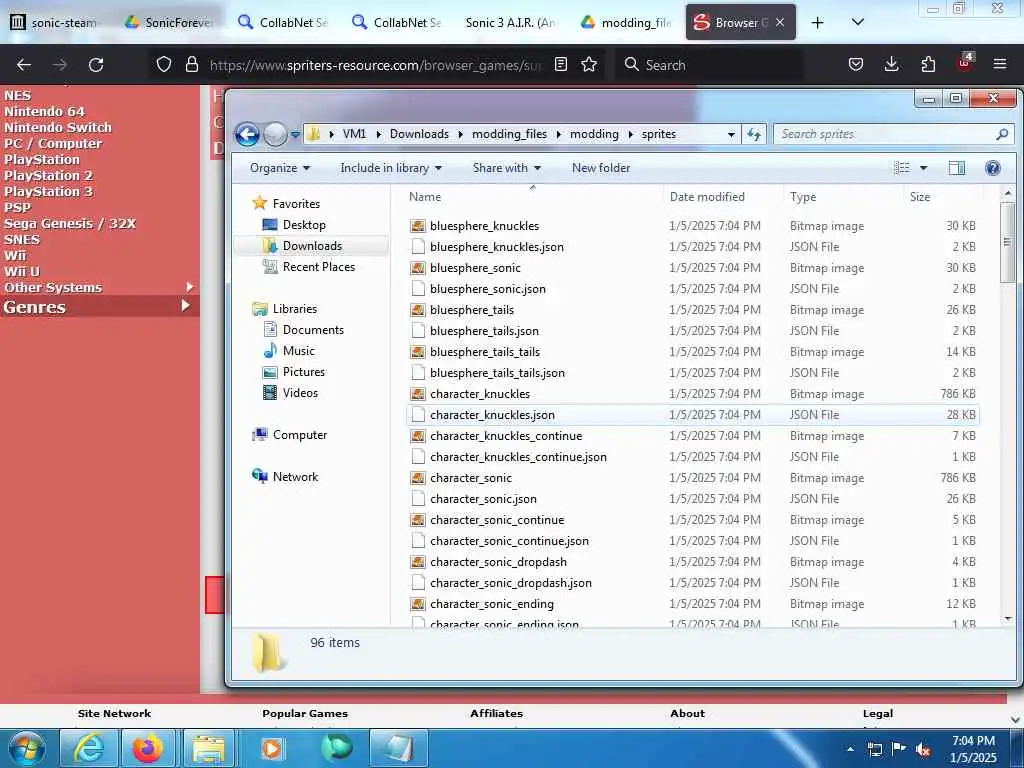Switch to first CollabNet tab

[x=283, y=22]
